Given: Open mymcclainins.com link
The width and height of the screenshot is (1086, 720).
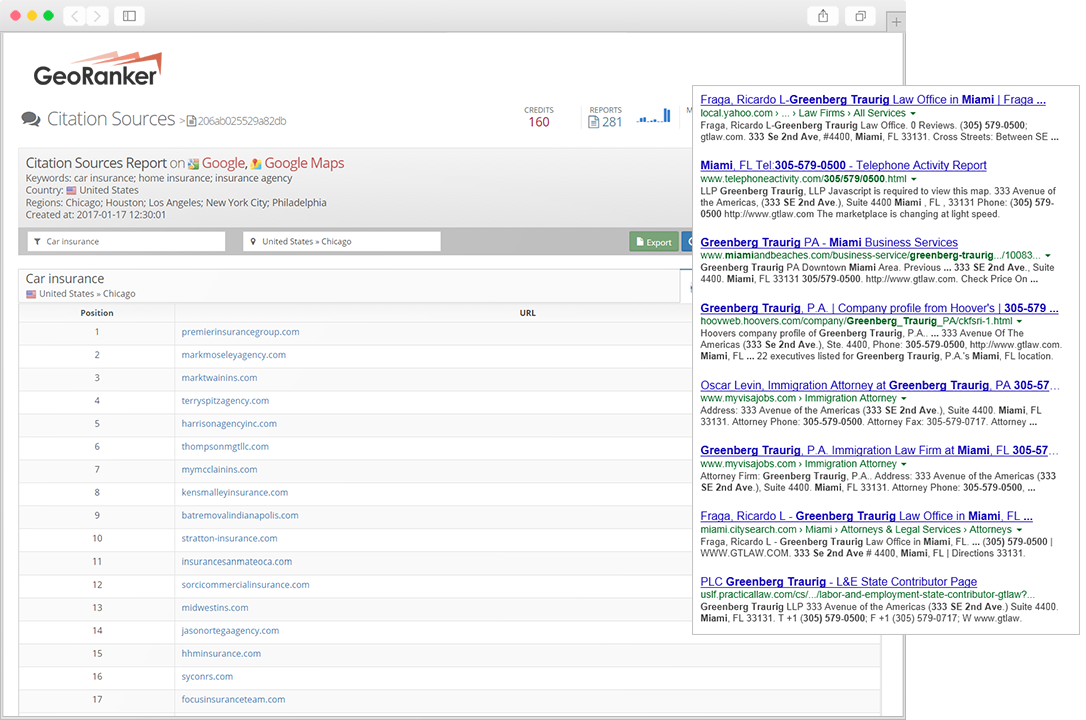Looking at the screenshot, I should pyautogui.click(x=219, y=469).
